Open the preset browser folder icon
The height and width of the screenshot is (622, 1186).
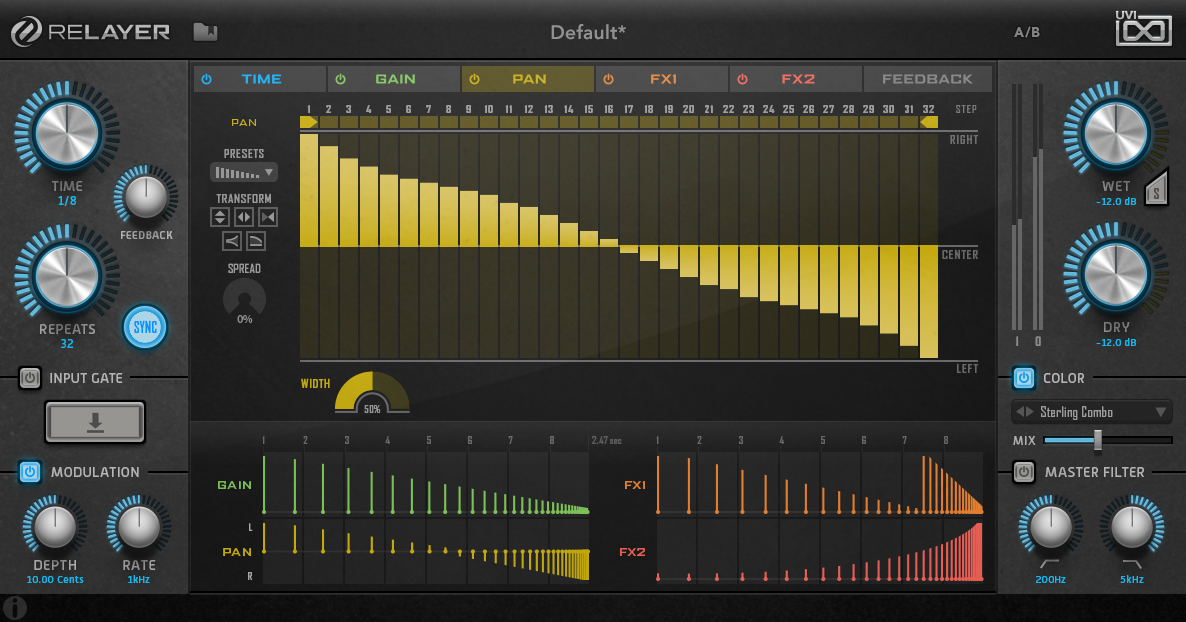click(205, 32)
